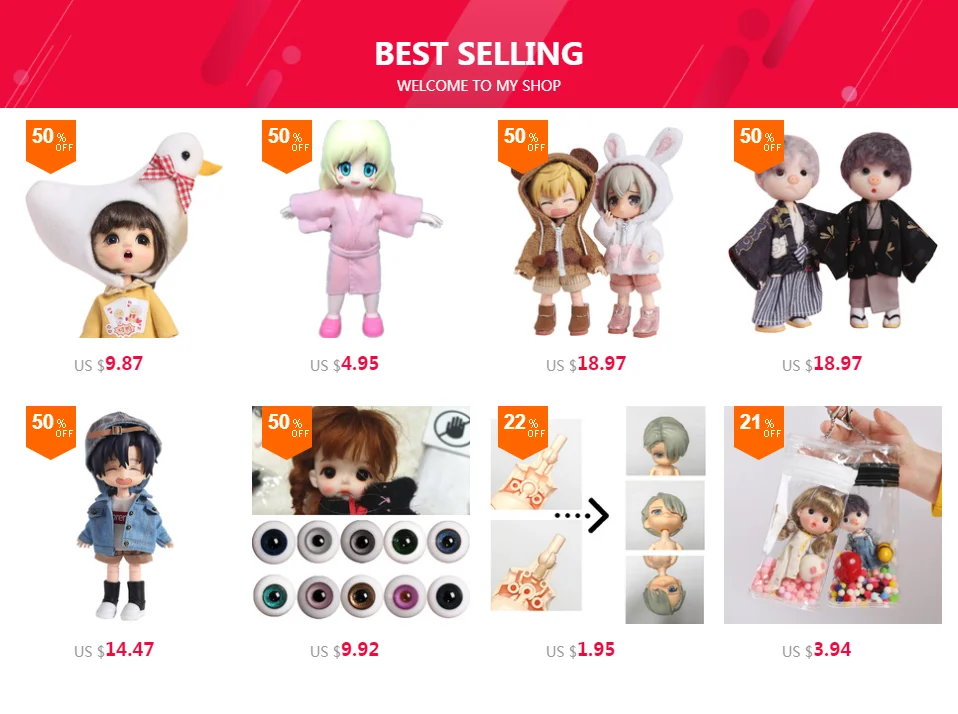Click the 21% OFF discount badge
Screen dimensions: 958x714
[759, 431]
